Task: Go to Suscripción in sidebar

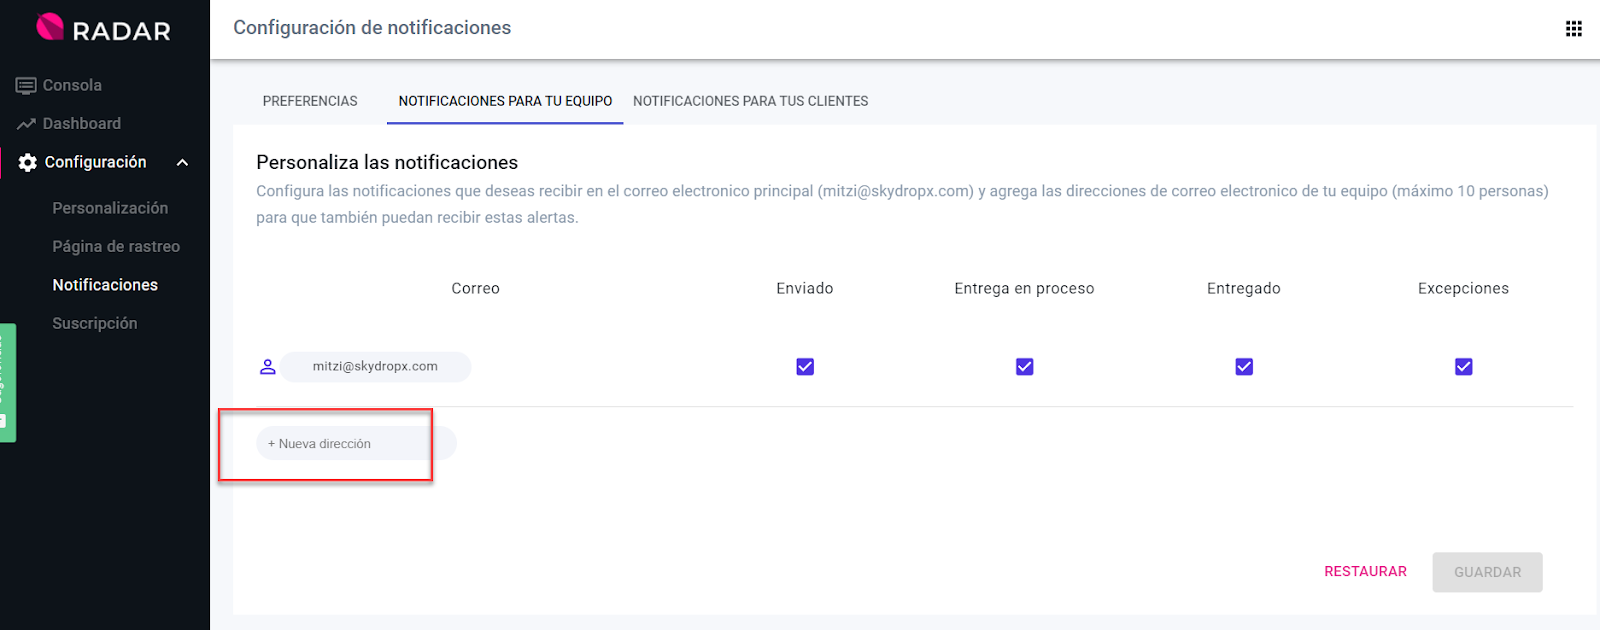Action: pos(95,324)
